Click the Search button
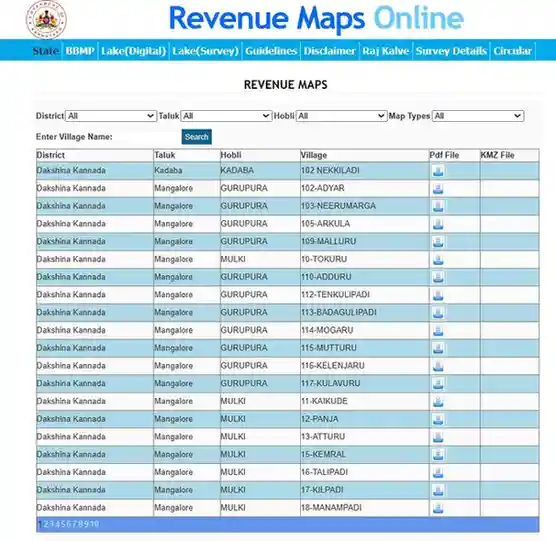Image resolution: width=556 pixels, height=541 pixels. tap(196, 137)
